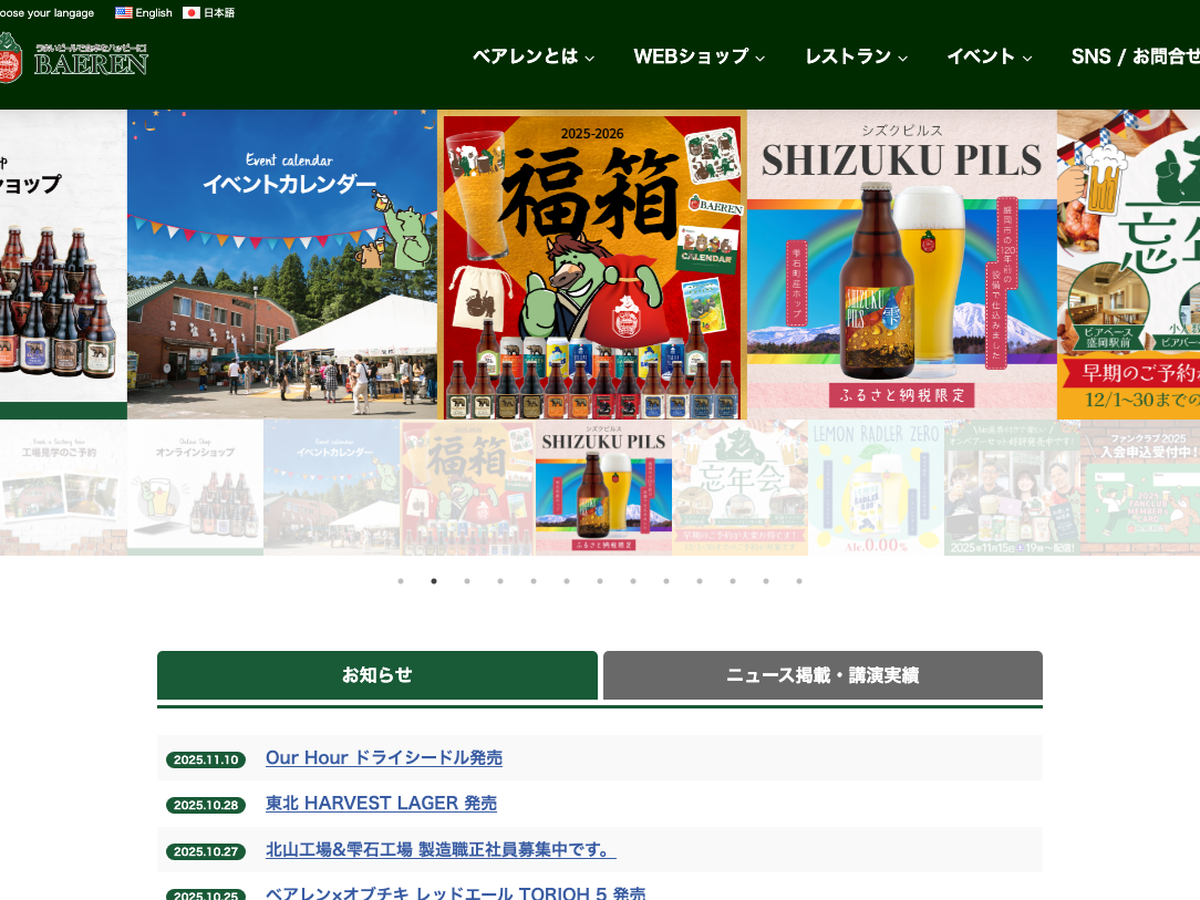Switch to the お知らせ tab
The width and height of the screenshot is (1200, 900).
(x=377, y=675)
